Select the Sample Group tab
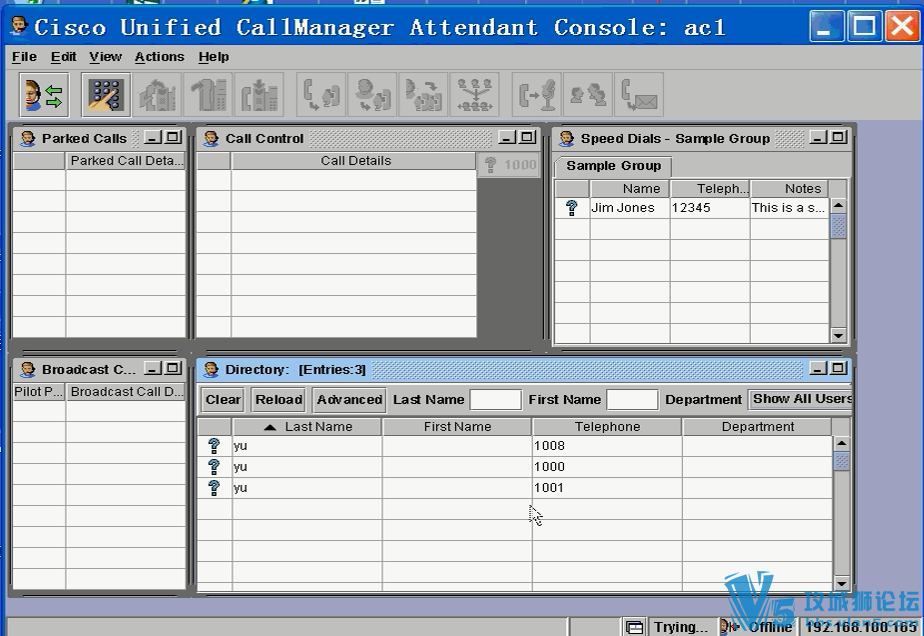The width and height of the screenshot is (924, 636). click(613, 166)
